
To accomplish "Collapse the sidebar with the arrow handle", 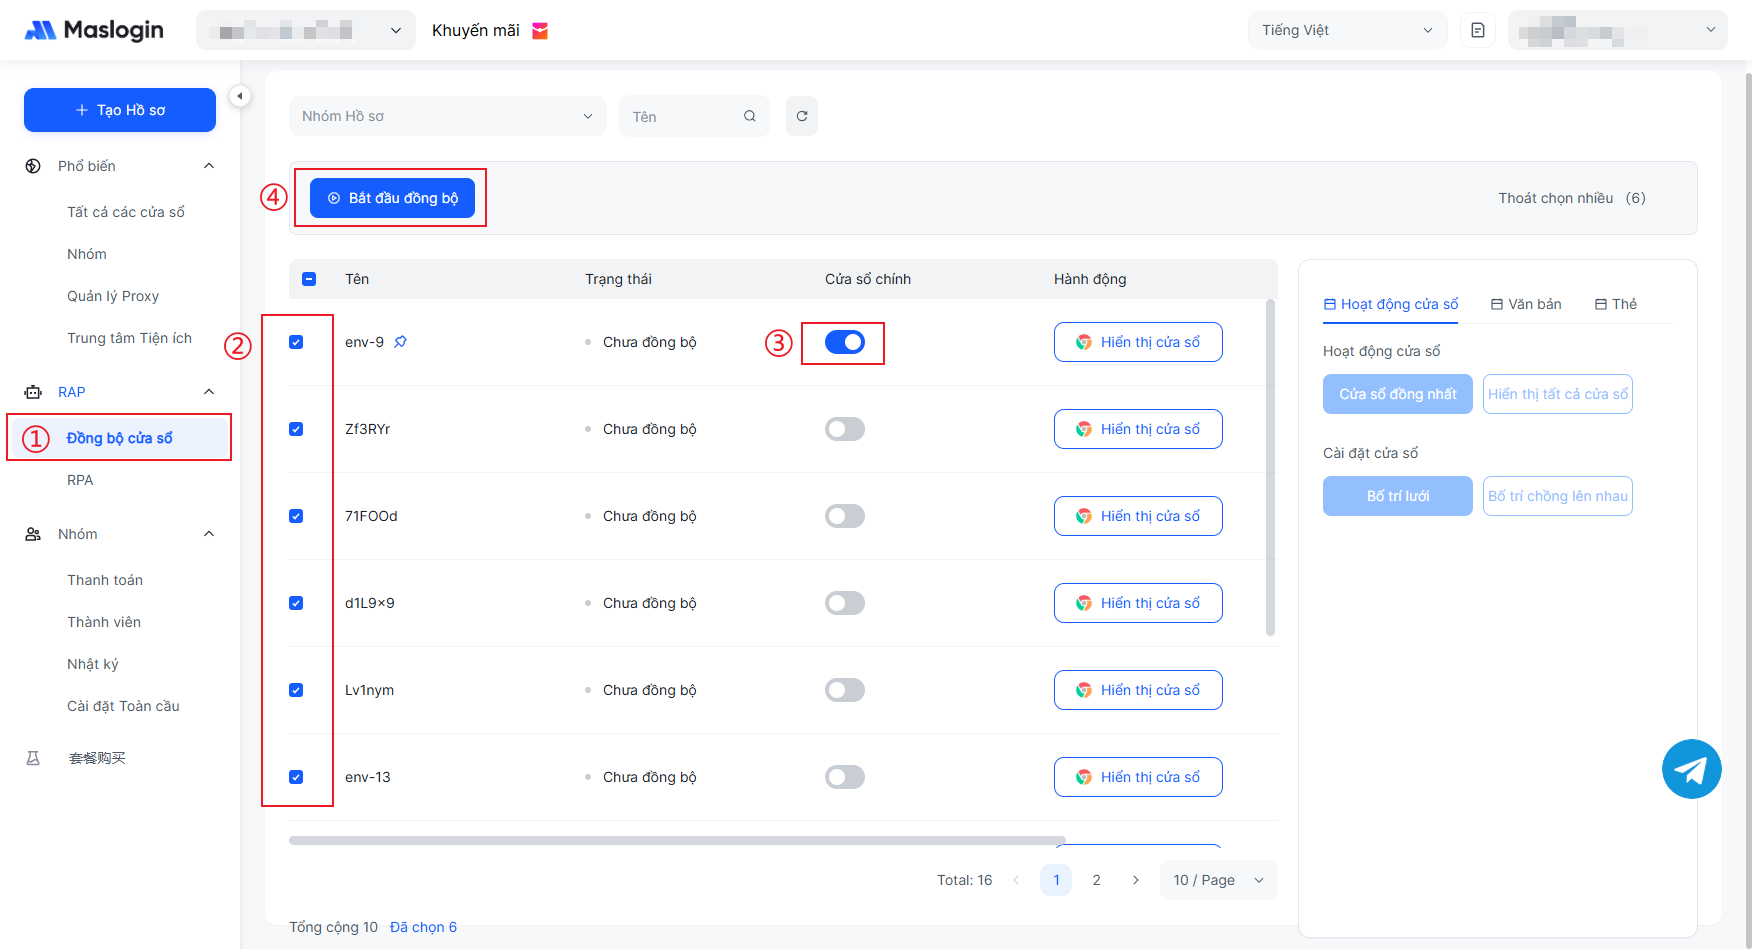I will pyautogui.click(x=239, y=96).
